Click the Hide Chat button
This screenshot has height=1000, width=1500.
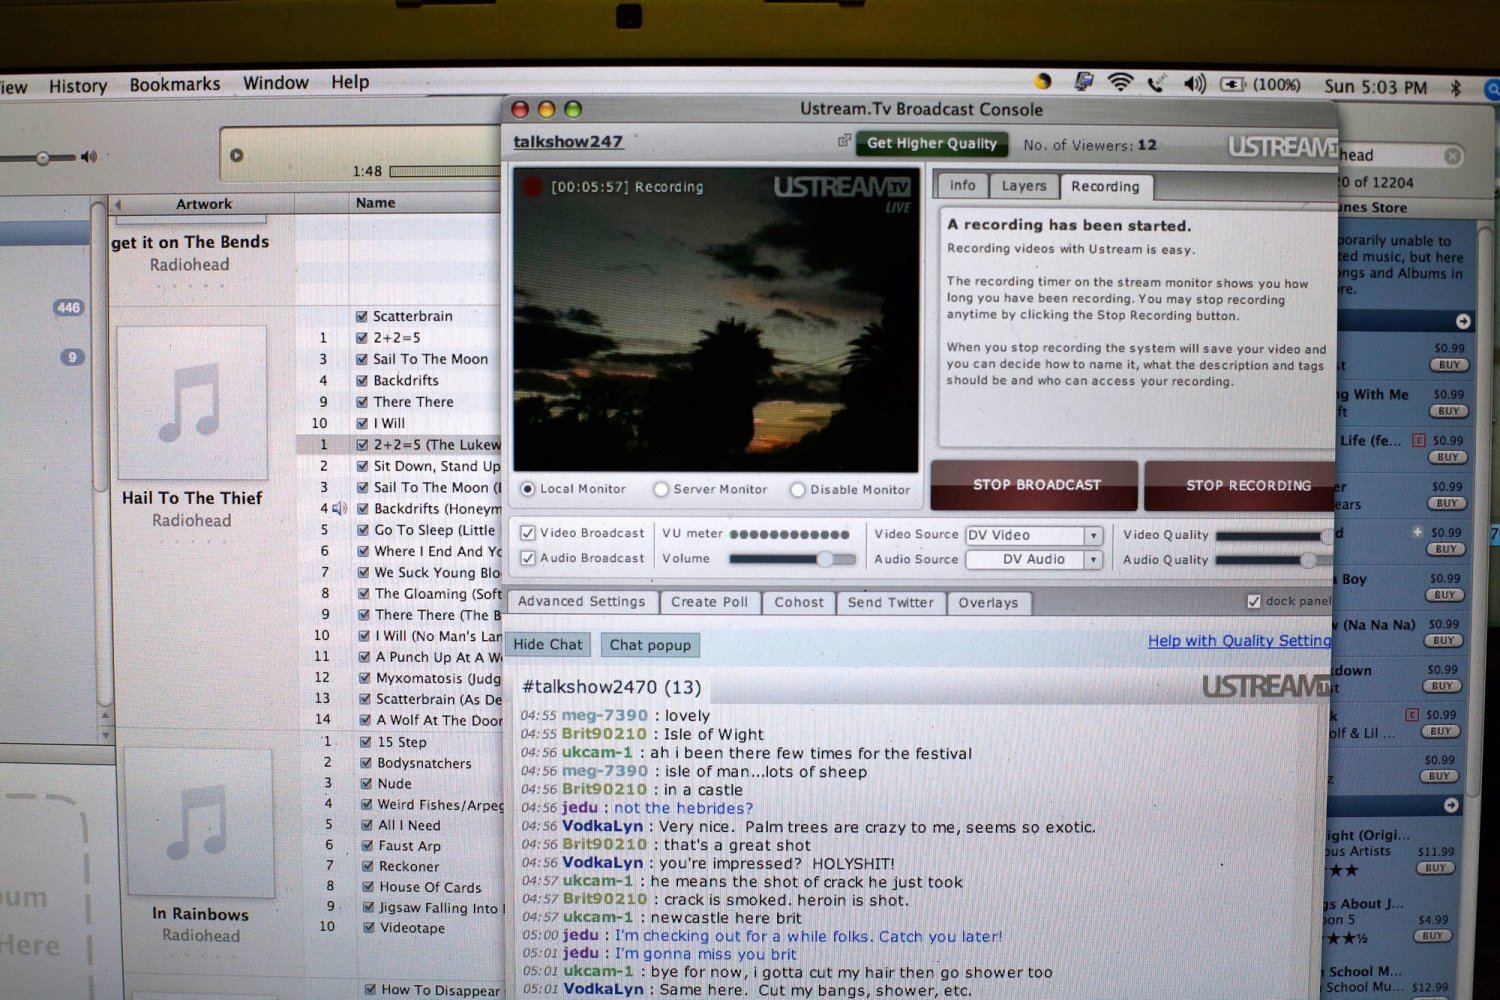pos(548,645)
